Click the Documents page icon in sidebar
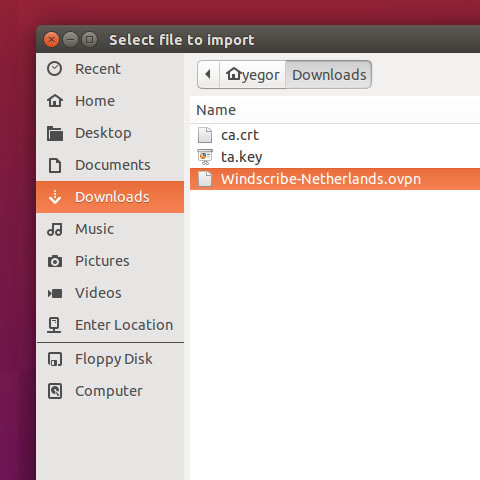Image resolution: width=480 pixels, height=480 pixels. click(55, 165)
